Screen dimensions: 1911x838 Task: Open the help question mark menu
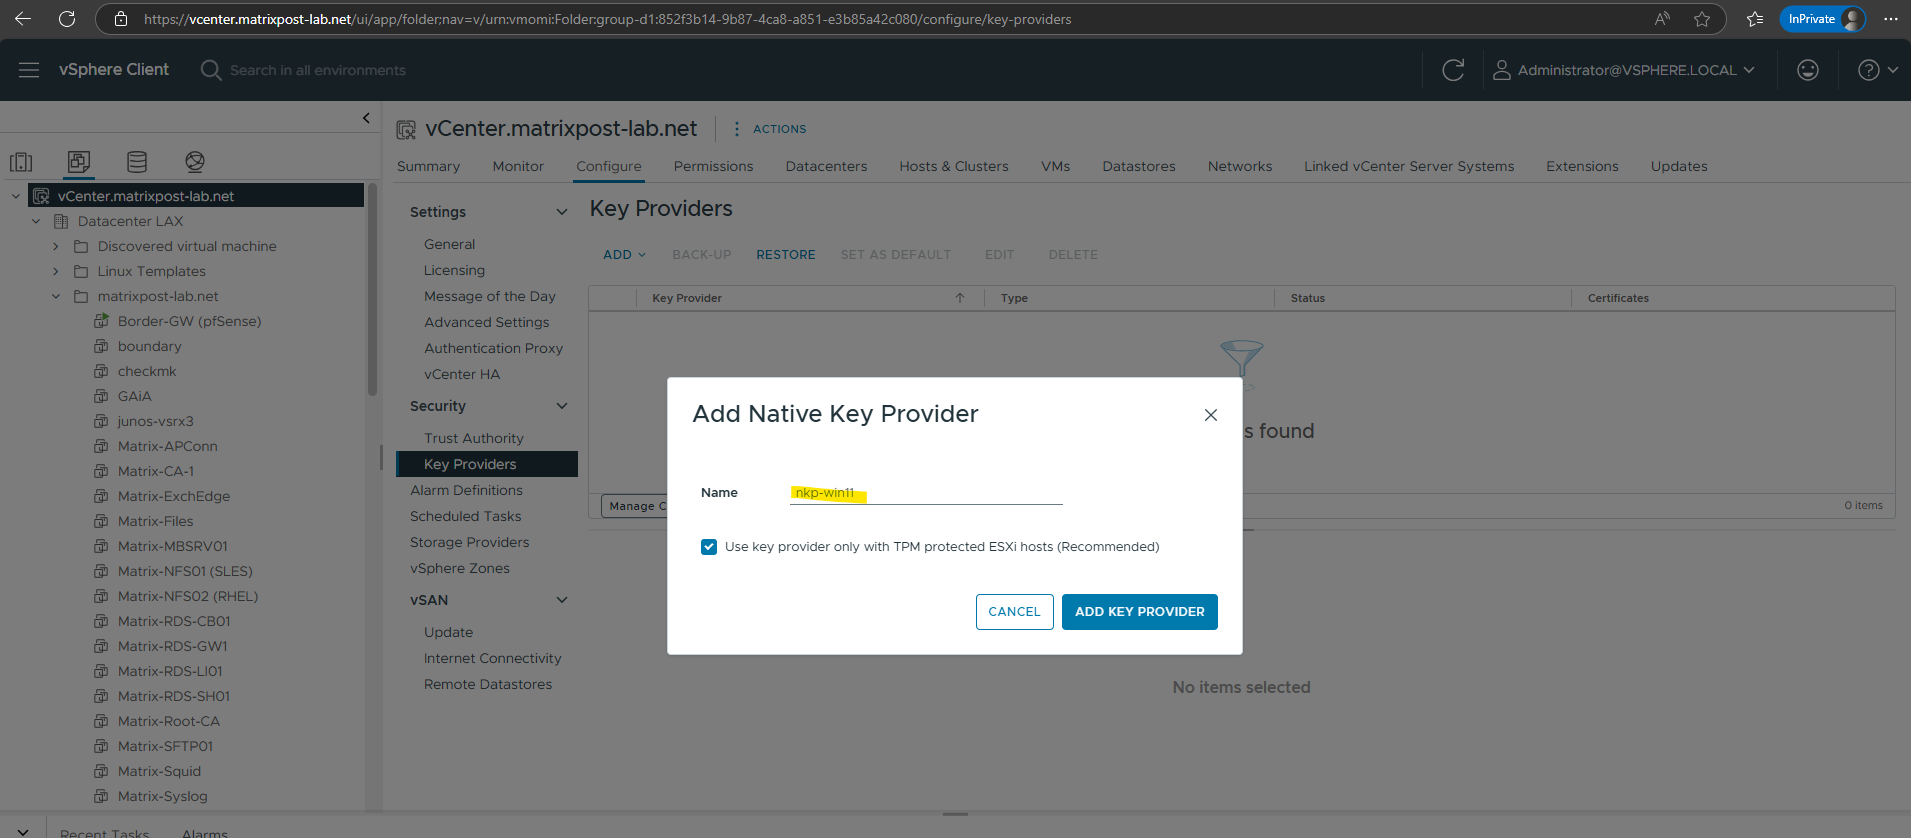1877,70
